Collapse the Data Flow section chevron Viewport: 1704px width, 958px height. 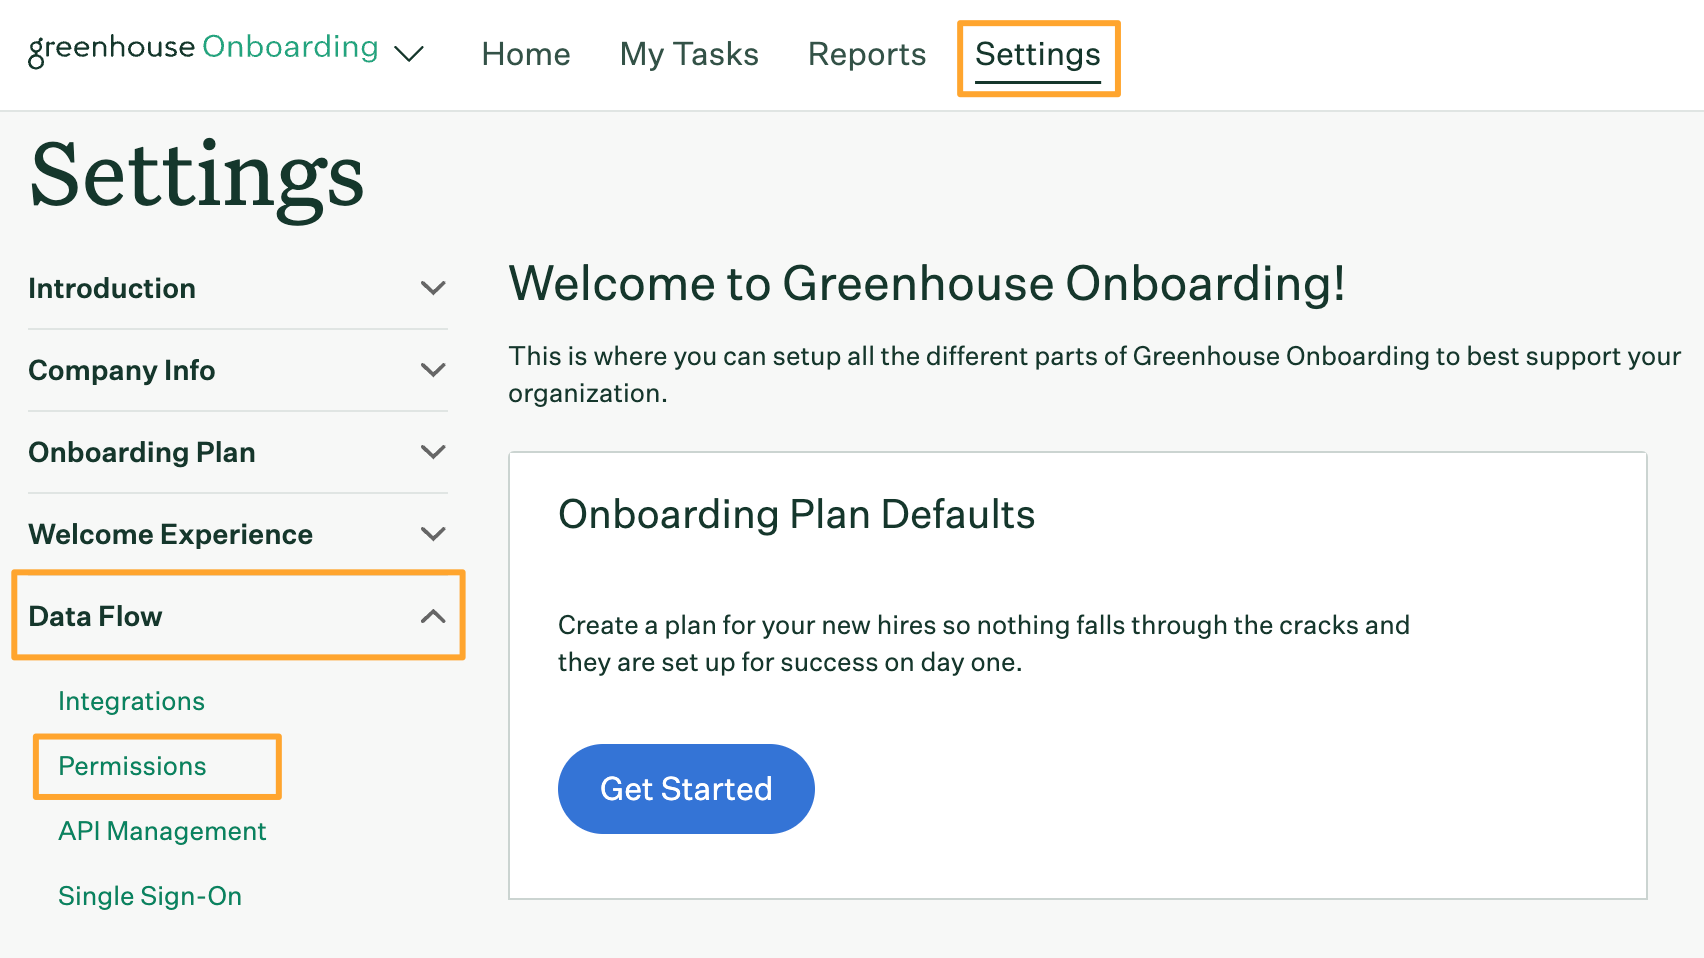[433, 616]
